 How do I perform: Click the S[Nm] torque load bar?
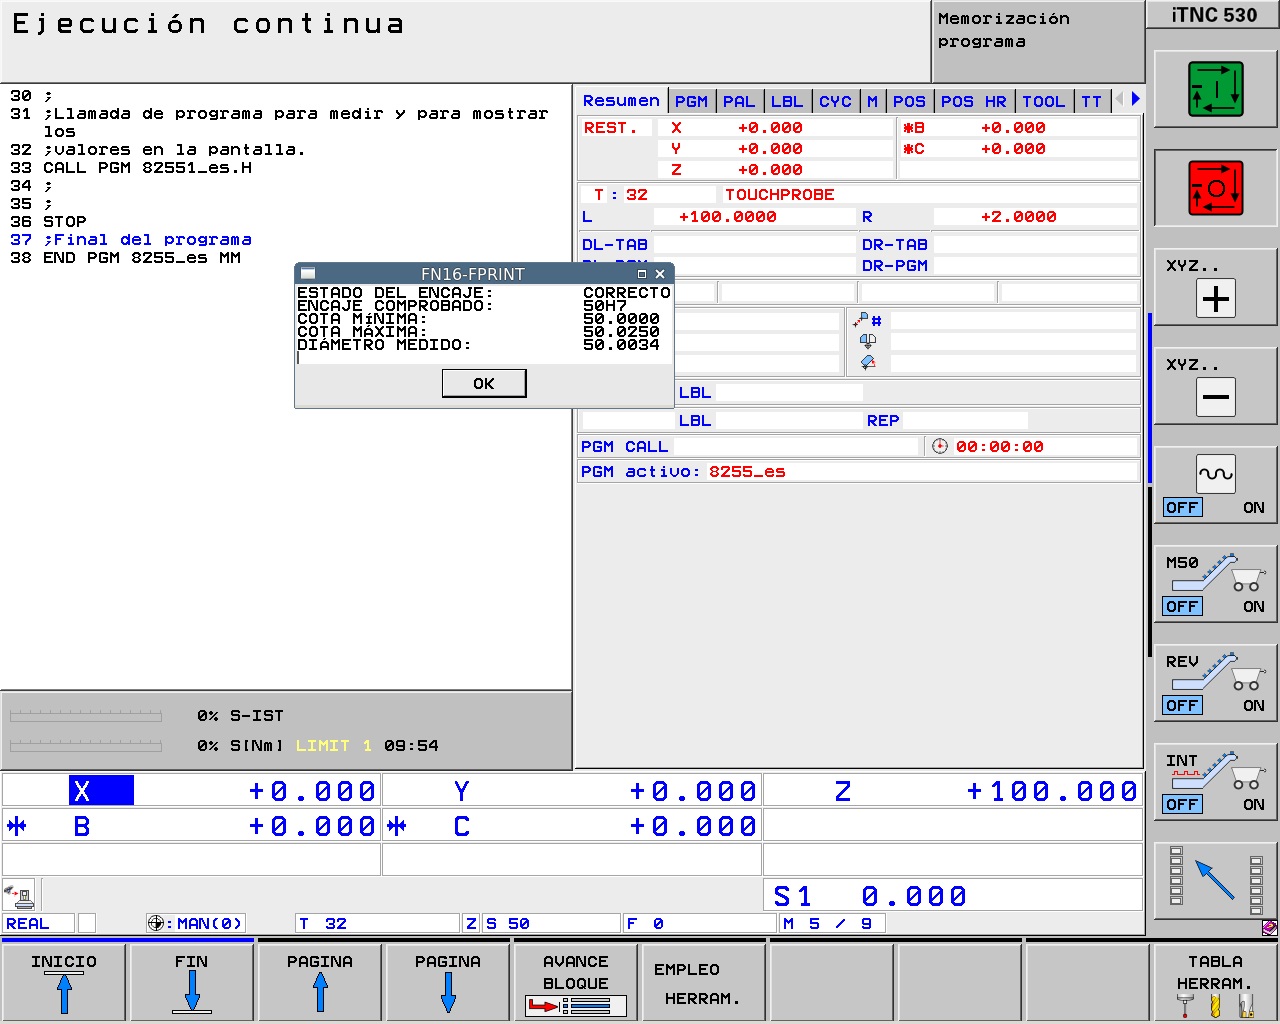(86, 746)
